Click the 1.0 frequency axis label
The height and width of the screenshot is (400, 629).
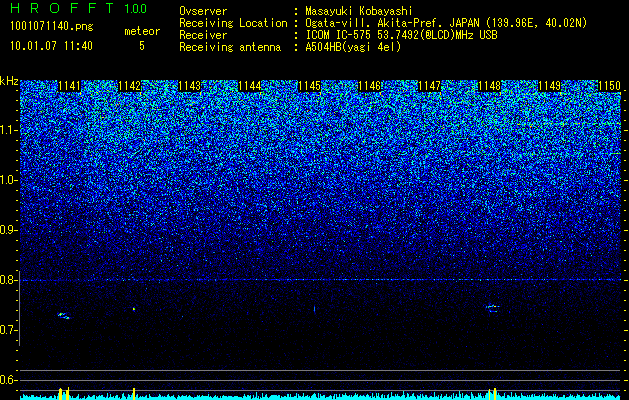[8, 181]
